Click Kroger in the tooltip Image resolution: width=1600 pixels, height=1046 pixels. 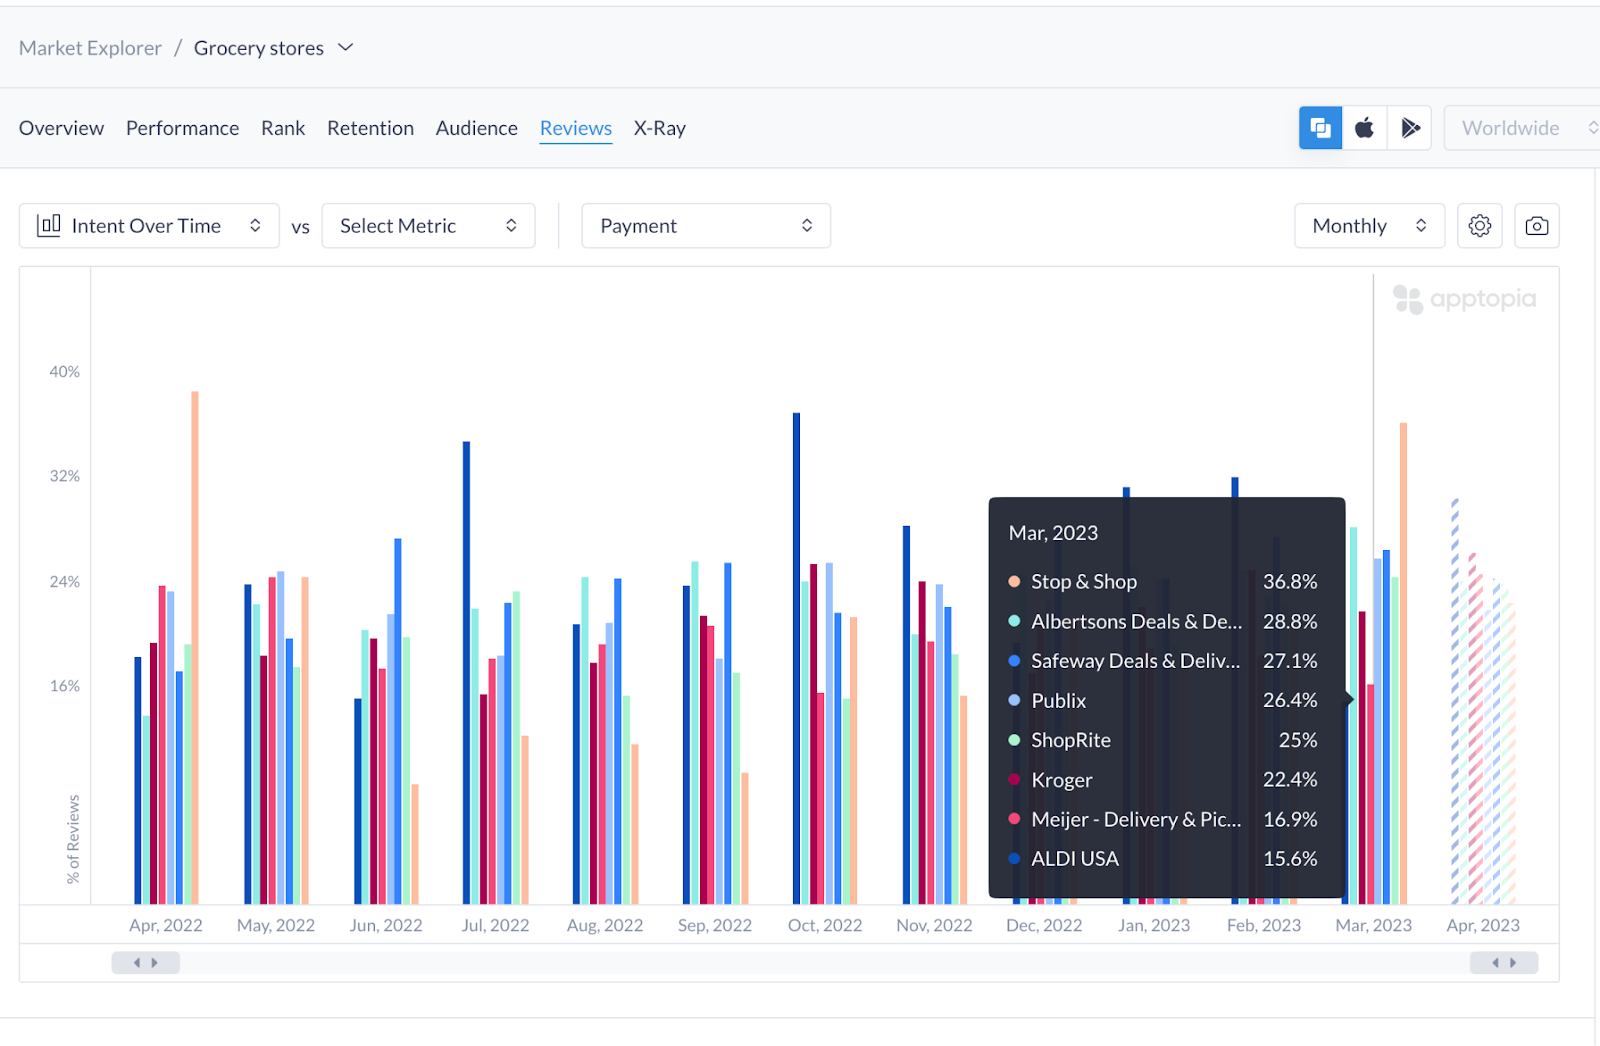pos(1062,780)
